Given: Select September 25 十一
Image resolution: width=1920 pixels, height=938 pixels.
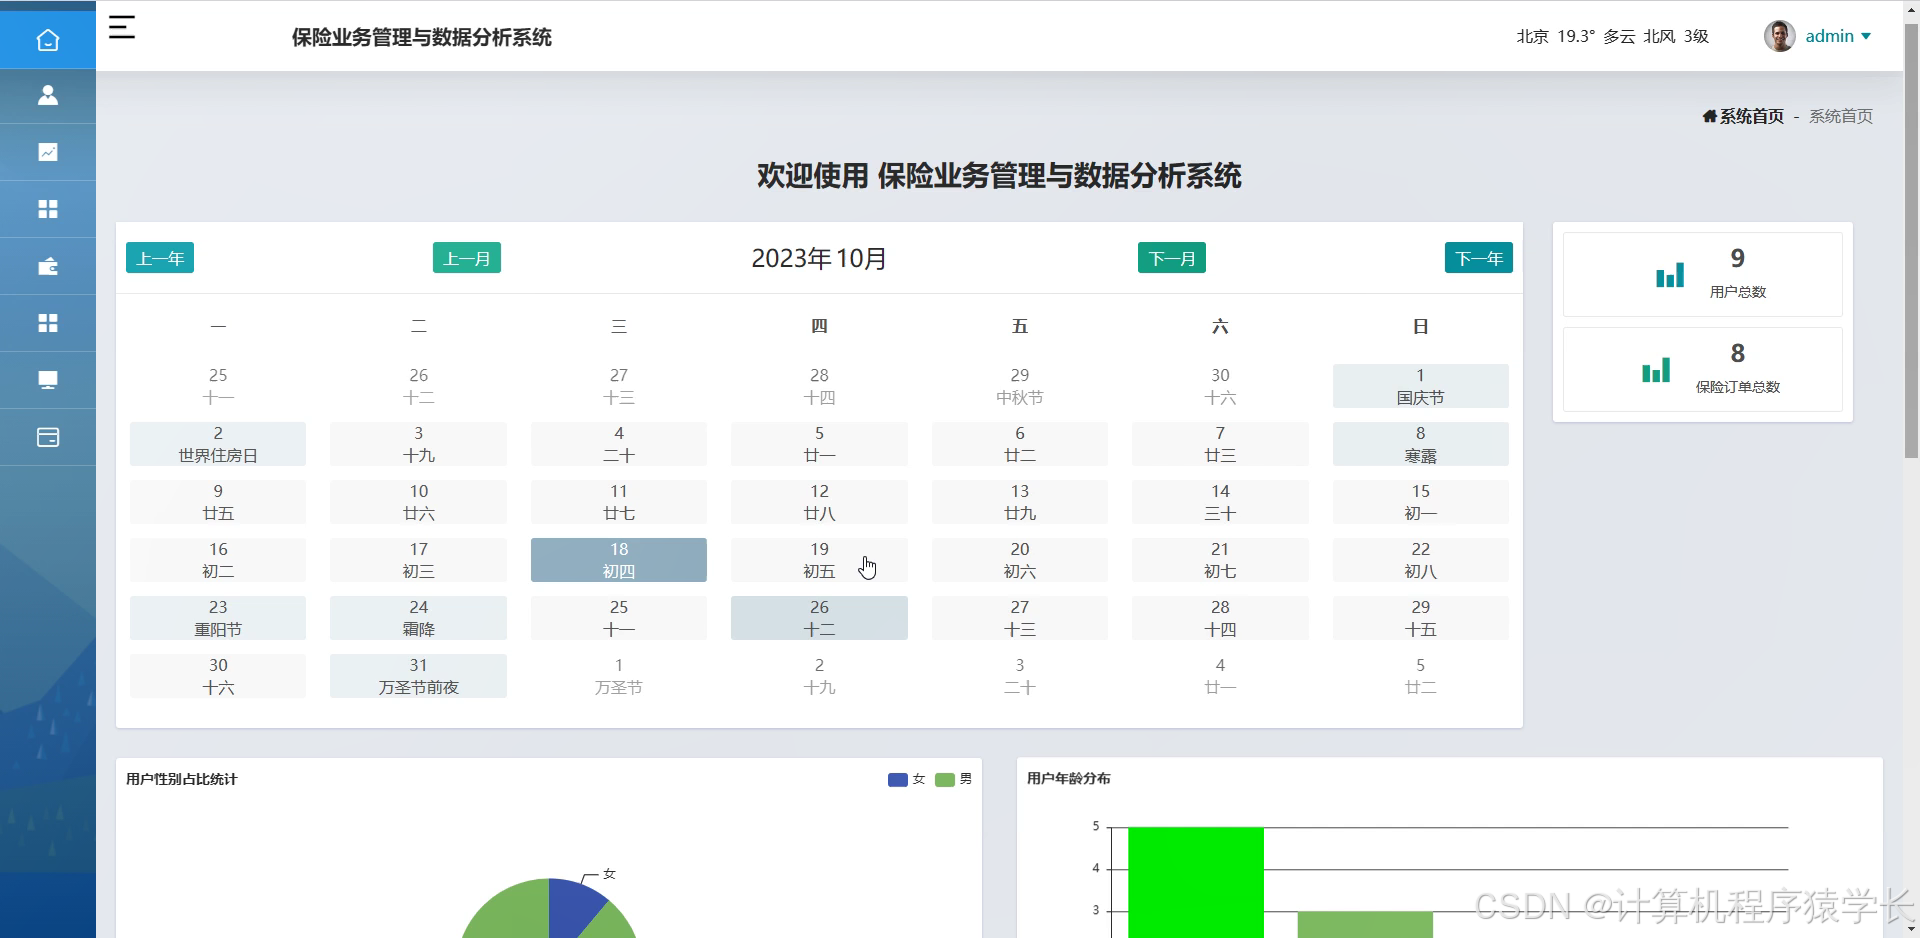Looking at the screenshot, I should pyautogui.click(x=218, y=386).
